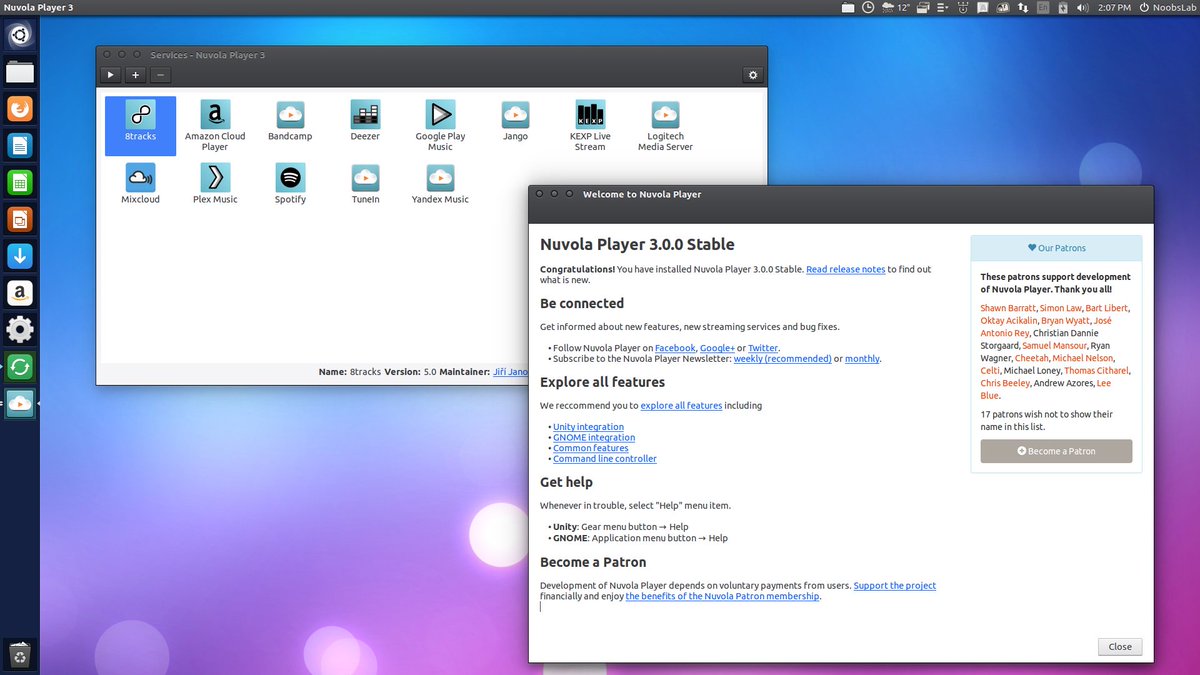Image resolution: width=1200 pixels, height=675 pixels.
Task: Open patron Michael Nelson link
Action: (1083, 358)
